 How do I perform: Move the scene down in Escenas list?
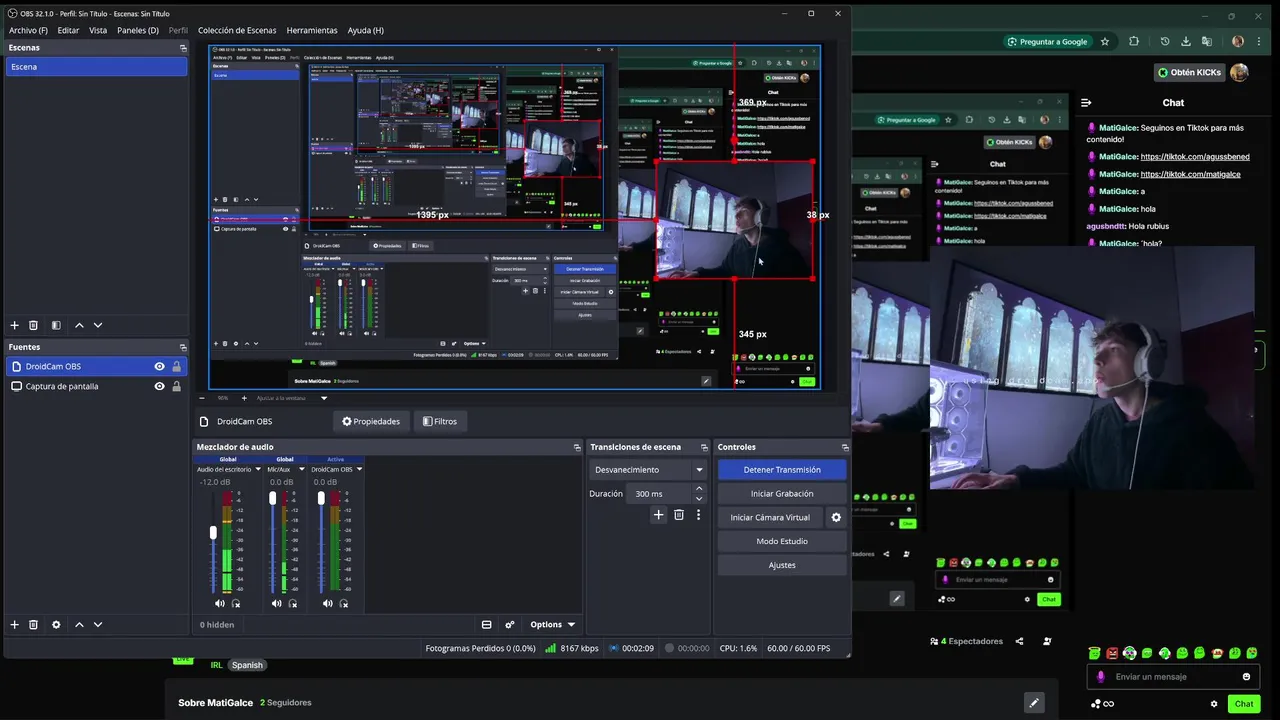[97, 325]
